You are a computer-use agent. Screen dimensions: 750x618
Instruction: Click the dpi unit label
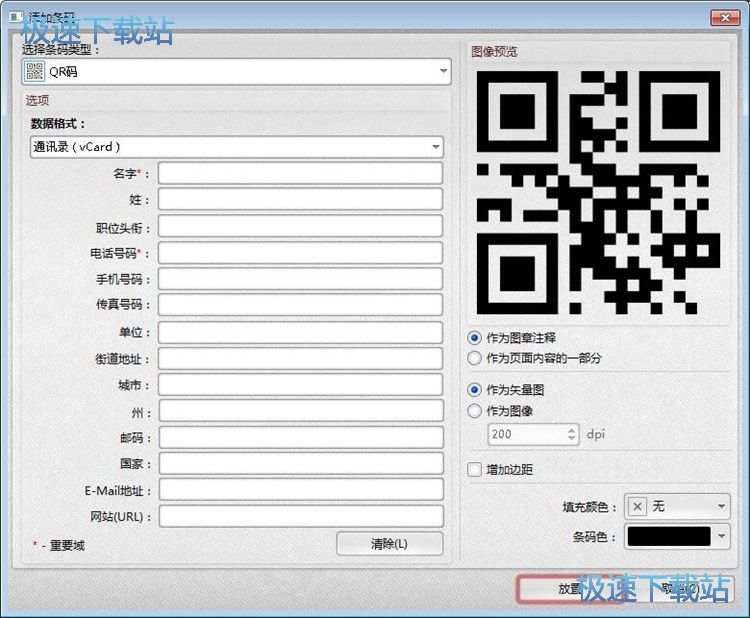(596, 434)
